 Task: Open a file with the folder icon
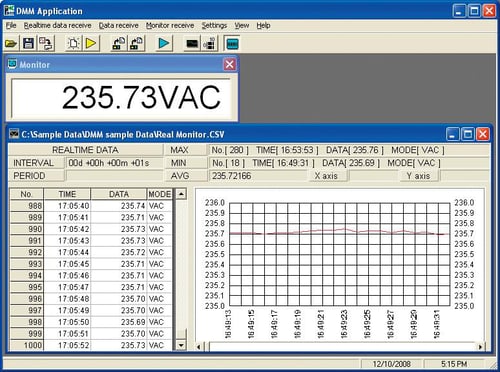pos(11,43)
